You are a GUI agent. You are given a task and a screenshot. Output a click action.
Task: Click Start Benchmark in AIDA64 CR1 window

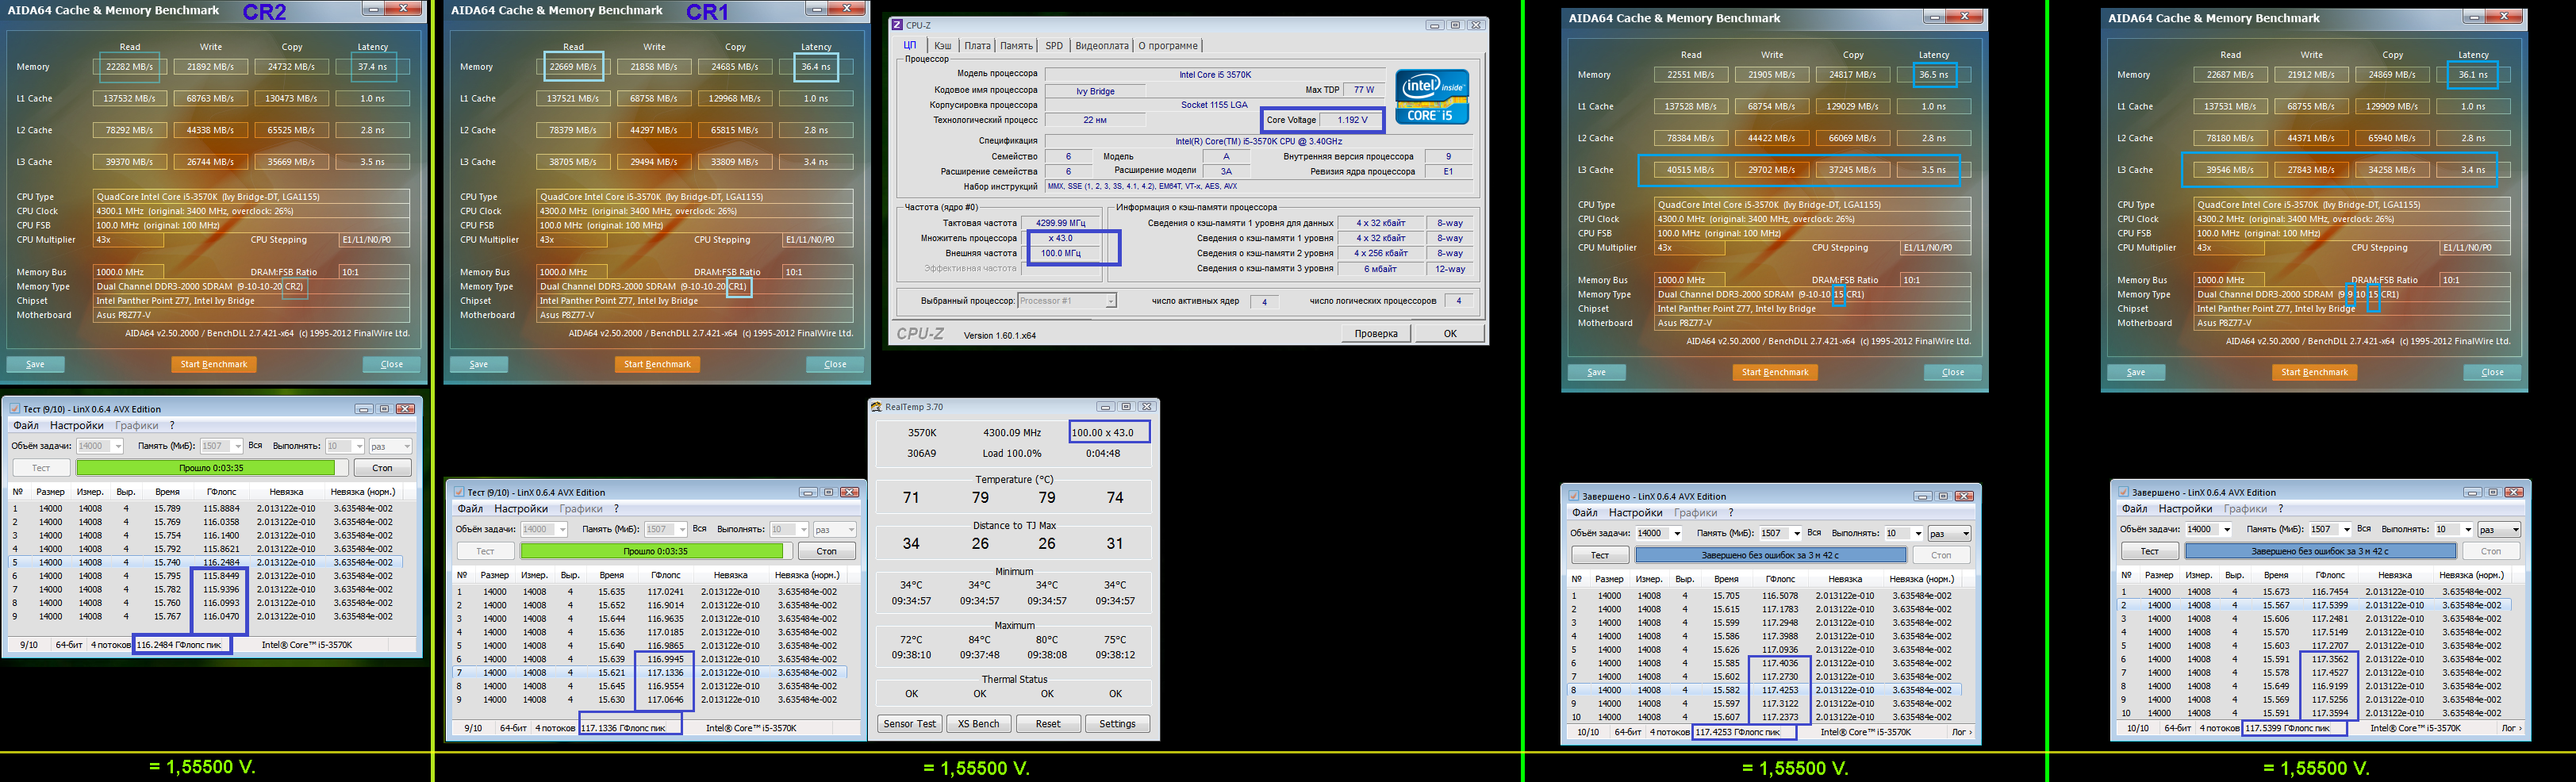click(x=657, y=365)
